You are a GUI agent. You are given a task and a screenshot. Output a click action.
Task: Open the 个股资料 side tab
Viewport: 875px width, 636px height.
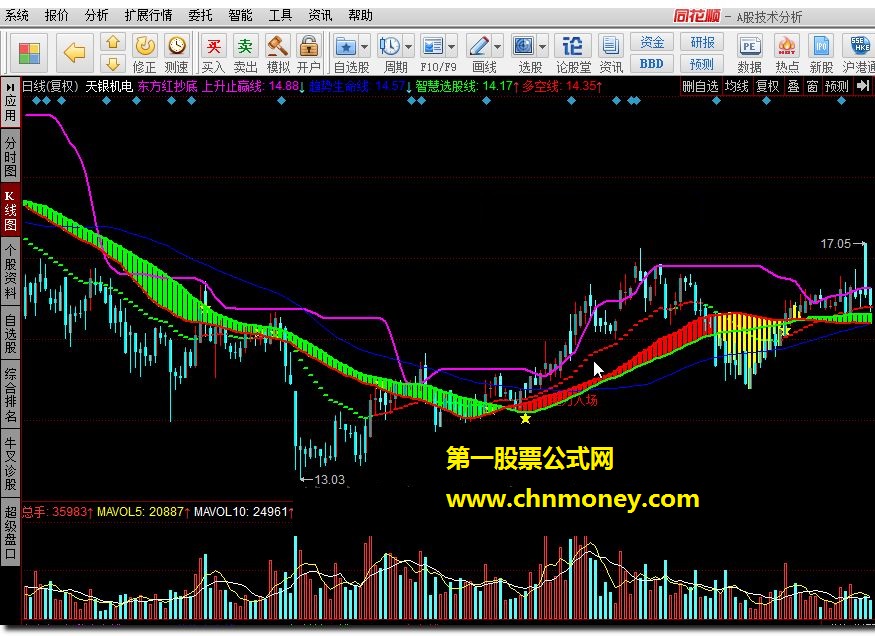click(x=10, y=271)
